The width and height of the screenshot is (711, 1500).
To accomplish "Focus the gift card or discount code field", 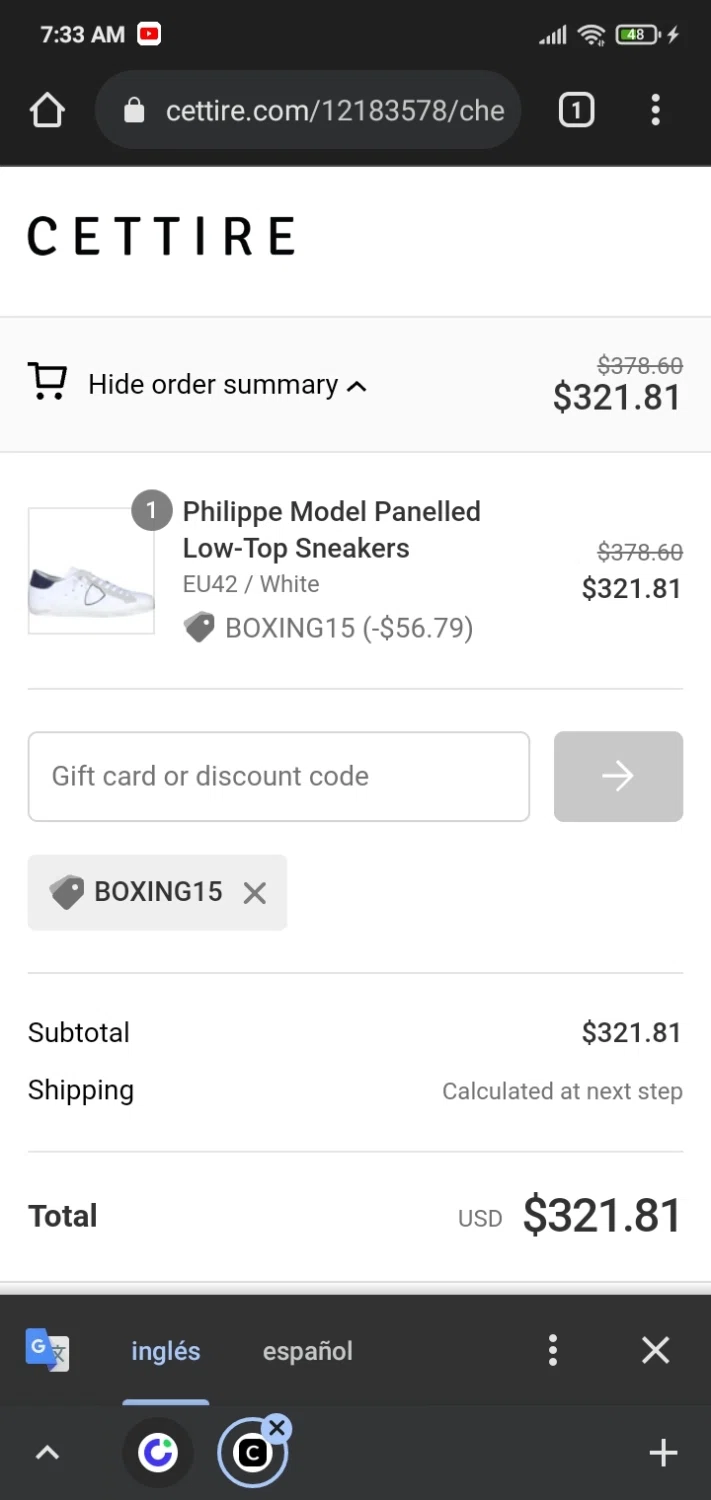I will (278, 776).
